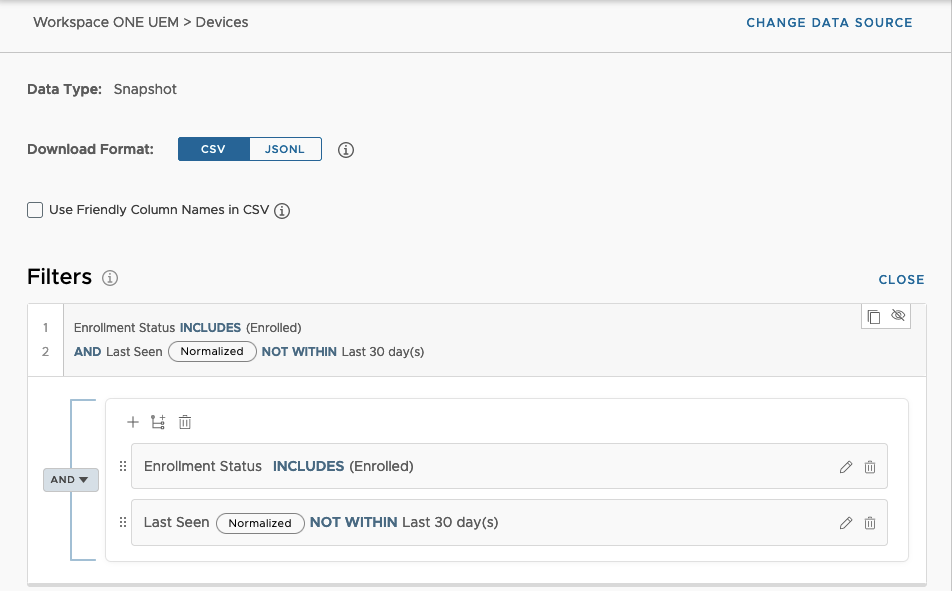Add a new filter rule
The height and width of the screenshot is (591, 952).
click(x=132, y=422)
